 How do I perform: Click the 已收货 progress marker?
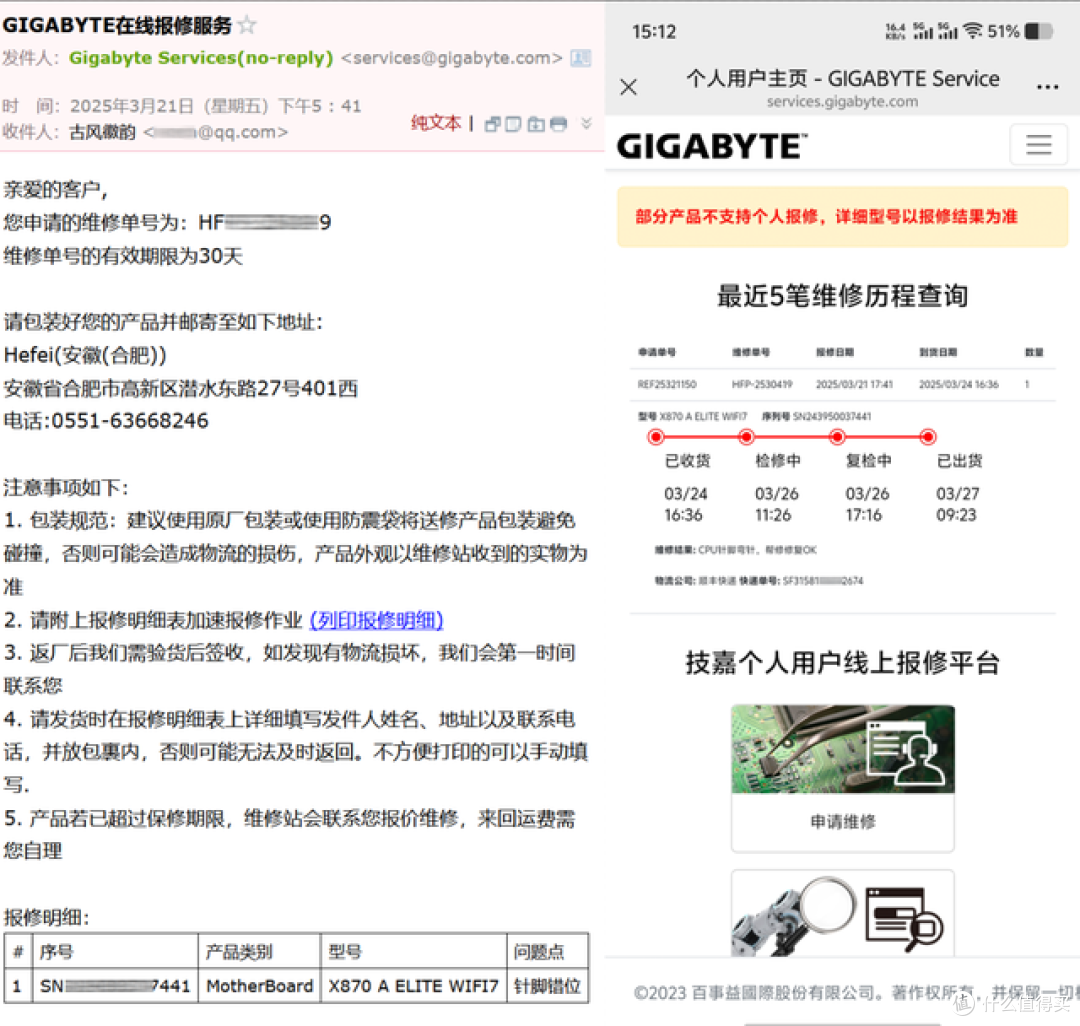tap(656, 437)
